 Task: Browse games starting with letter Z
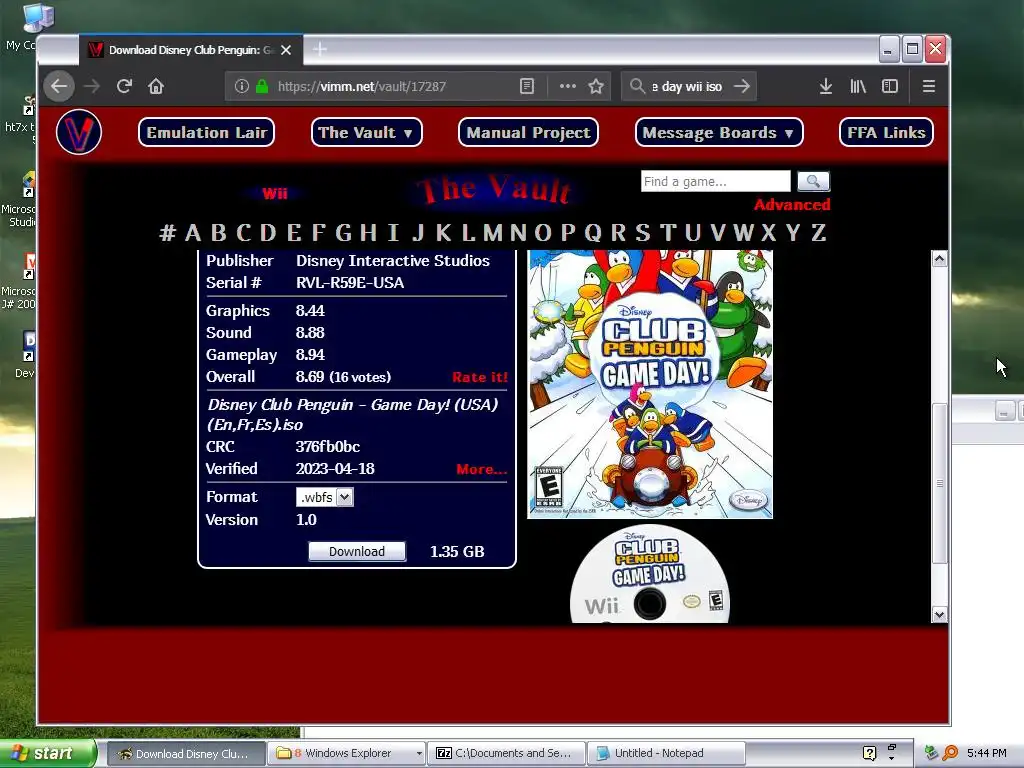(818, 232)
